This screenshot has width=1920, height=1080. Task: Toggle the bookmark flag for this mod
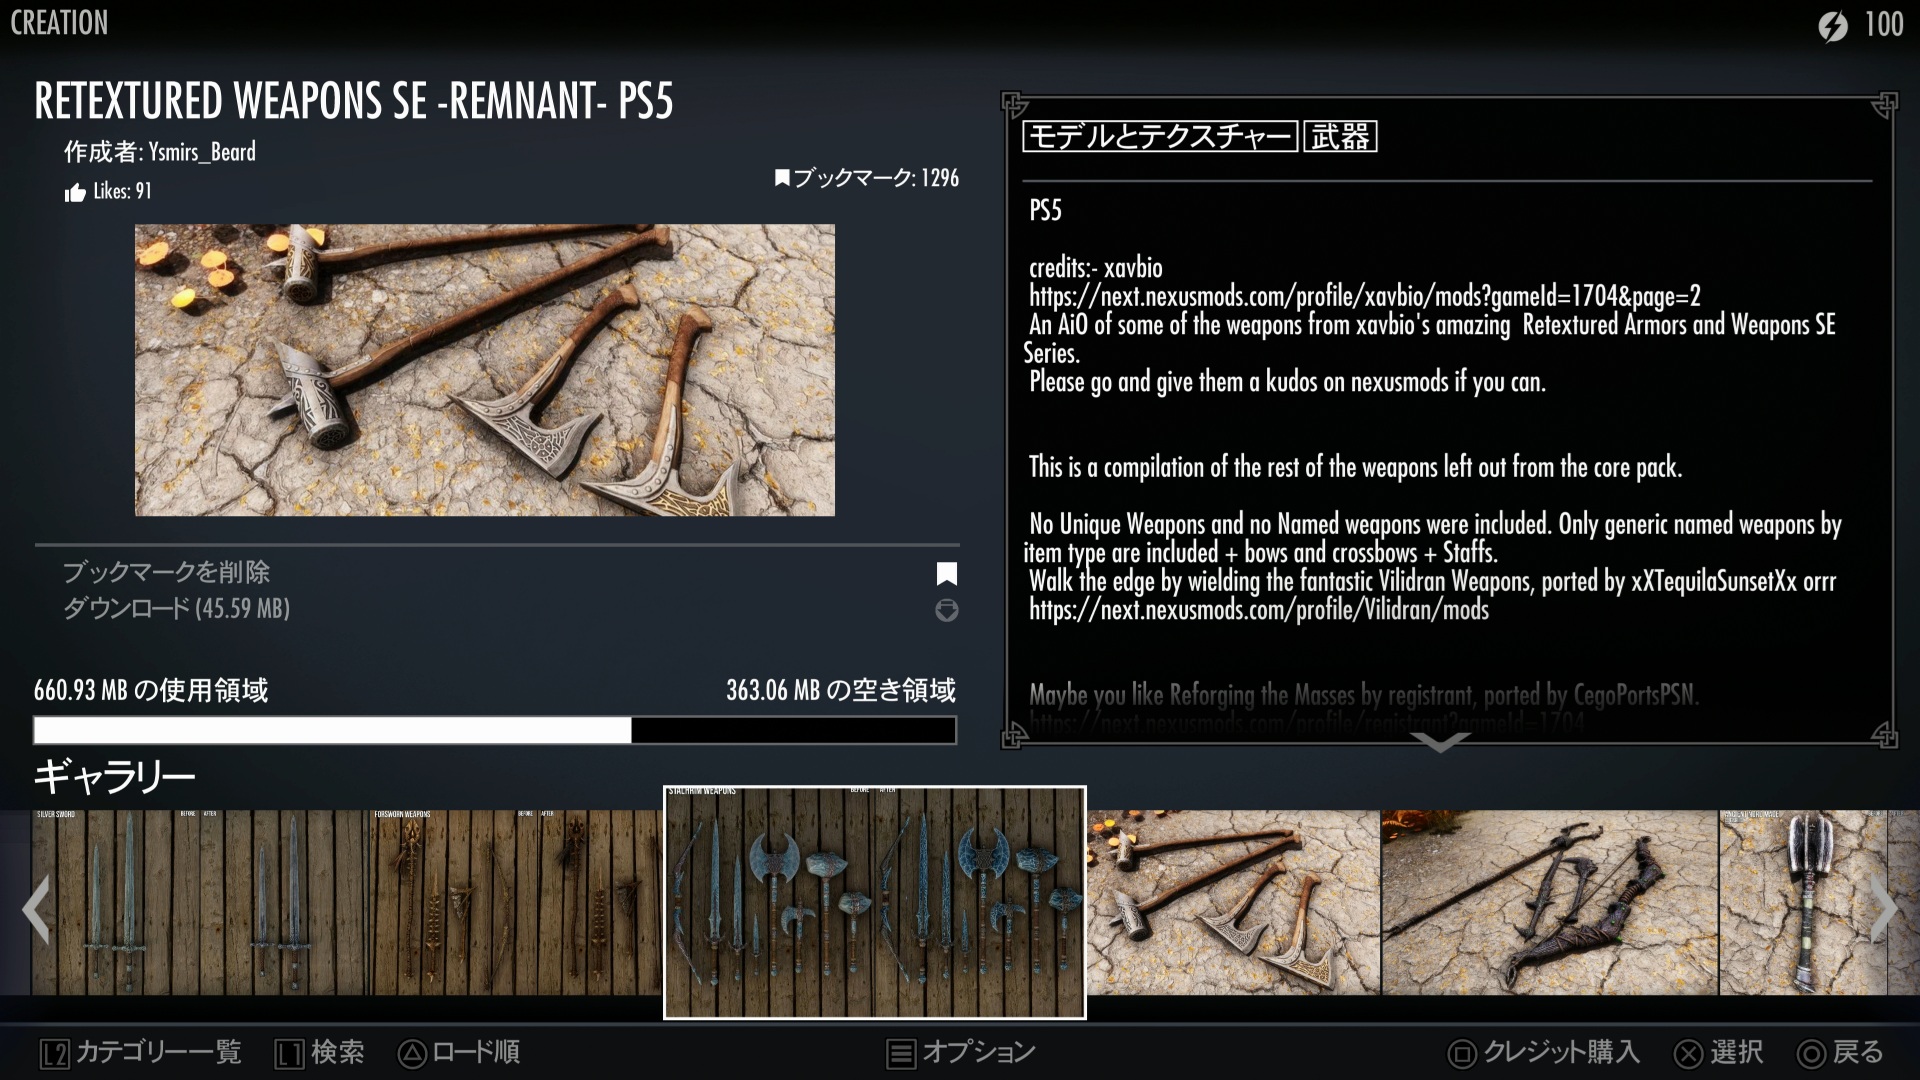tap(946, 574)
